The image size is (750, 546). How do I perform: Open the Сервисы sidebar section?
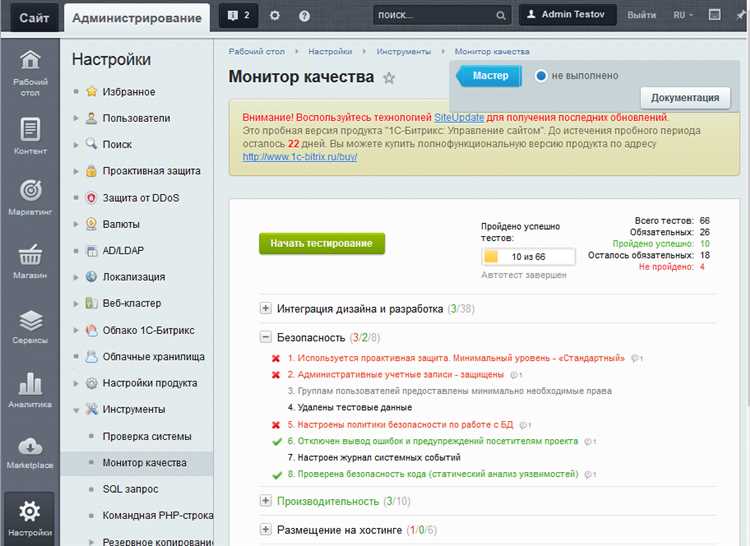pyautogui.click(x=30, y=327)
